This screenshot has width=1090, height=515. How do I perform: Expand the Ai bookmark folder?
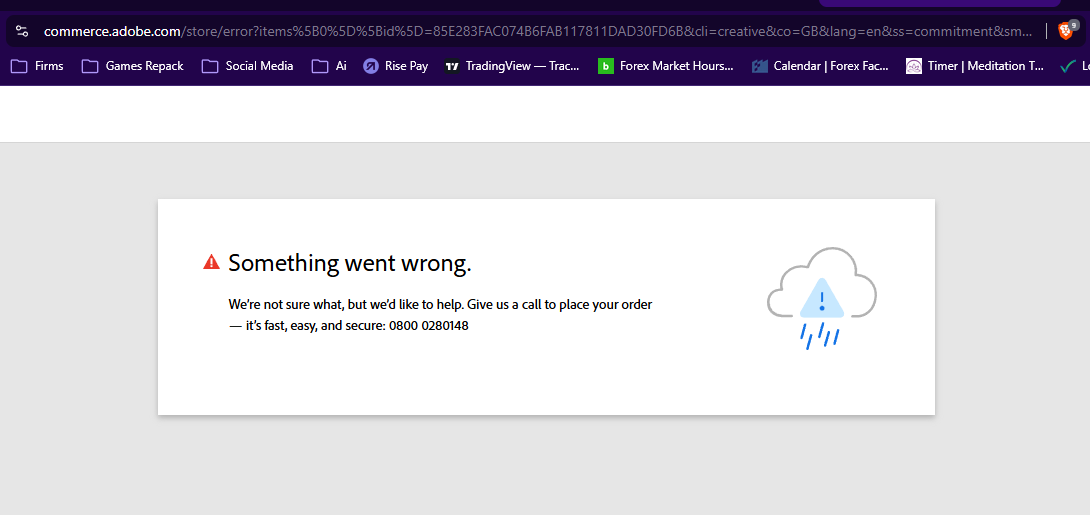tap(329, 66)
